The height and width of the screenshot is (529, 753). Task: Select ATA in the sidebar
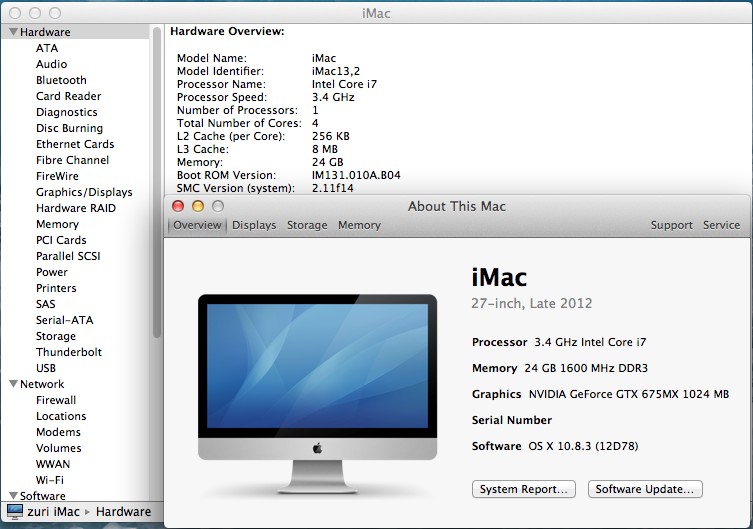[47, 48]
